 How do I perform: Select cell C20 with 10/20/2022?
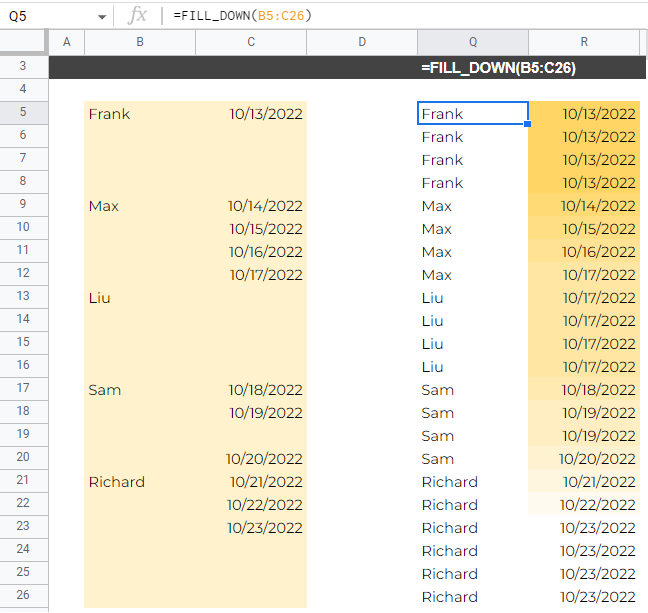pyautogui.click(x=251, y=458)
